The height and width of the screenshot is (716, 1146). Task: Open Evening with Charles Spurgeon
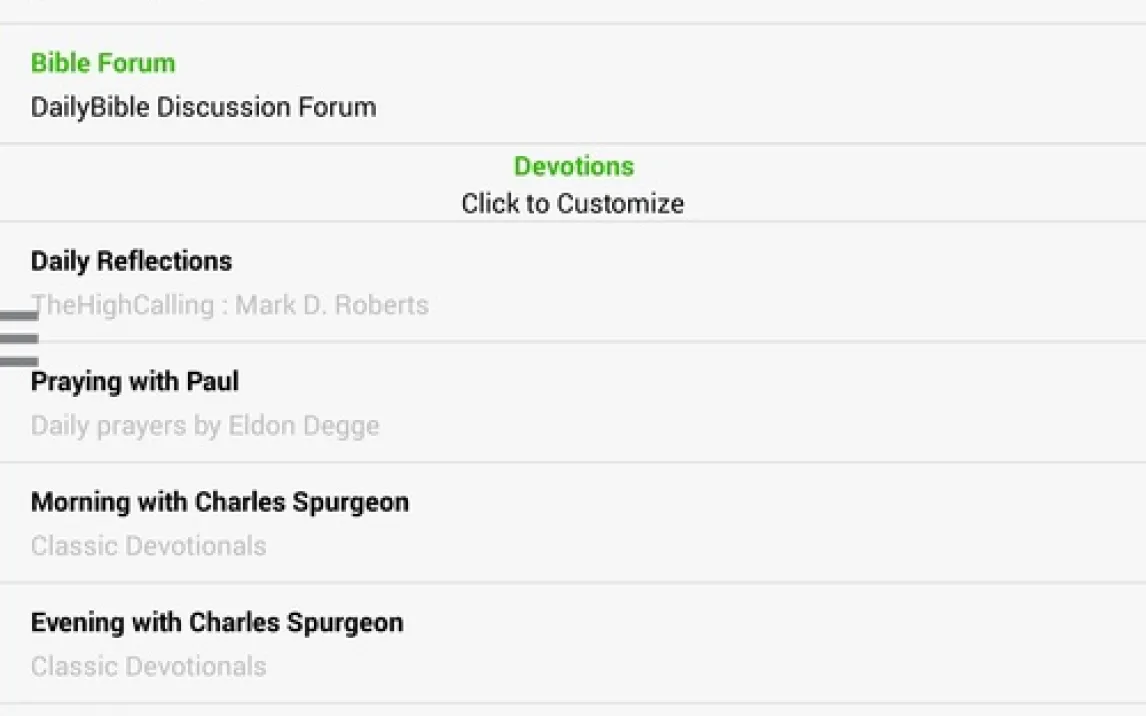coord(217,622)
